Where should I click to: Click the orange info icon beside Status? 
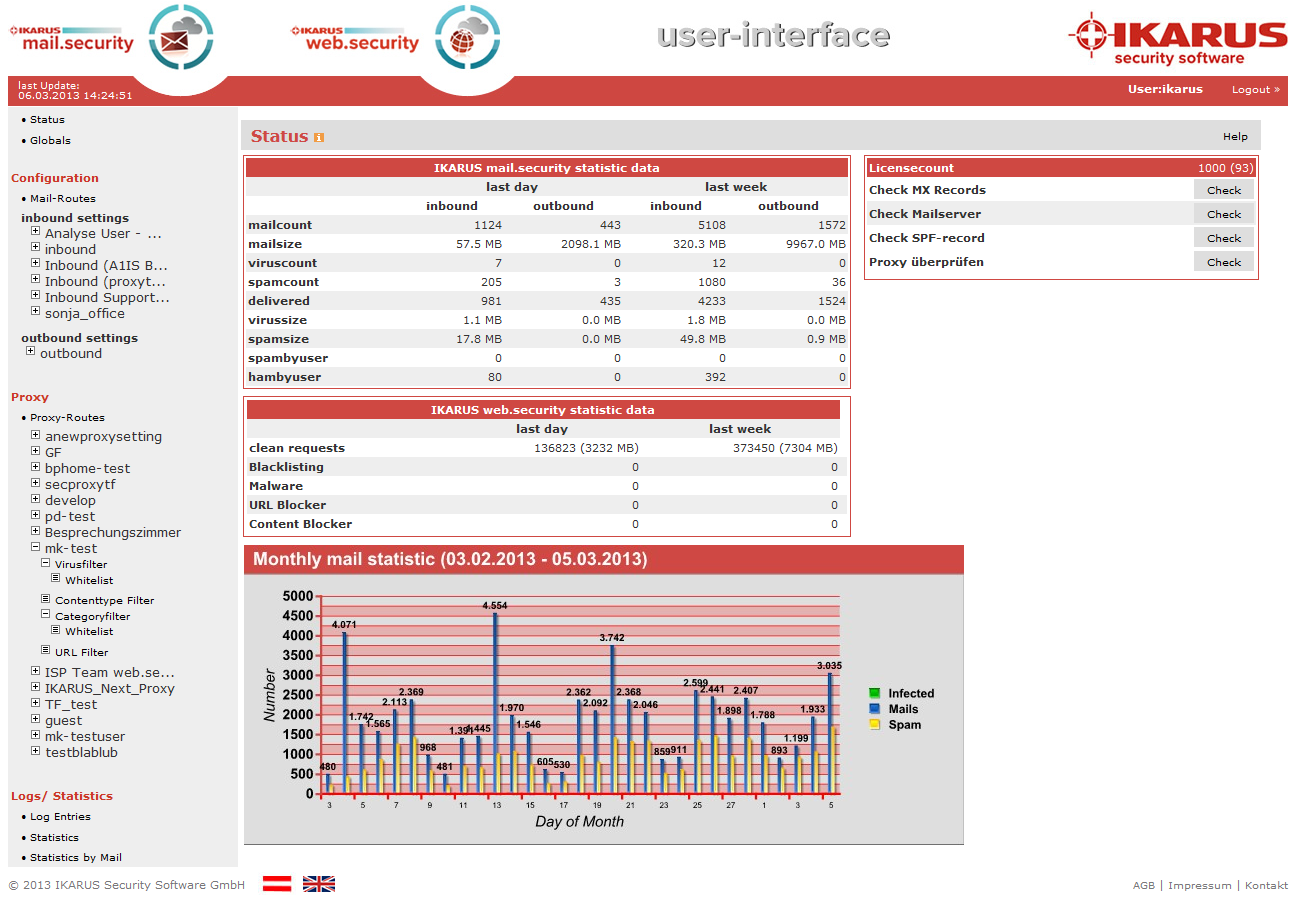point(319,137)
